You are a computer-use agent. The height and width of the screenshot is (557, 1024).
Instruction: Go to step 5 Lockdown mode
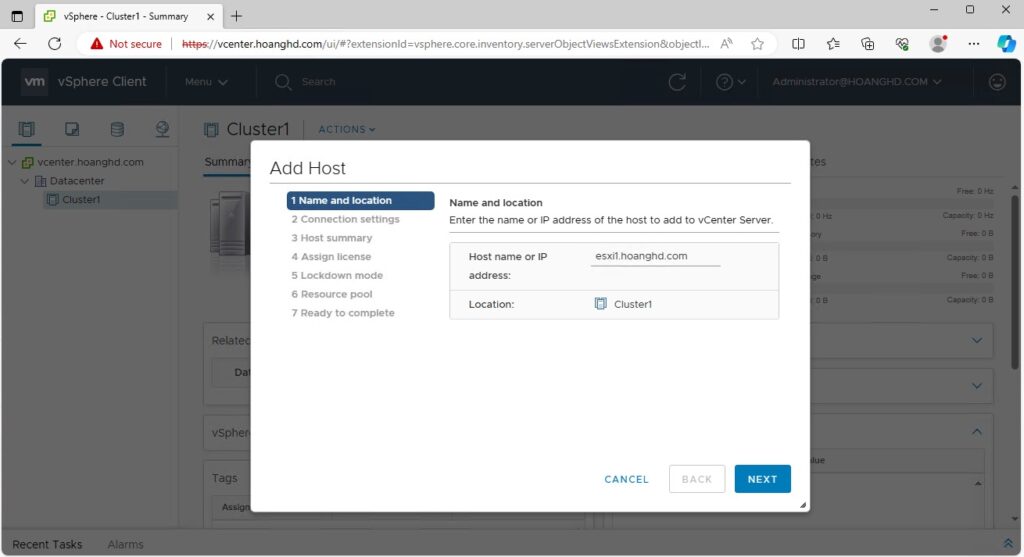pos(337,276)
